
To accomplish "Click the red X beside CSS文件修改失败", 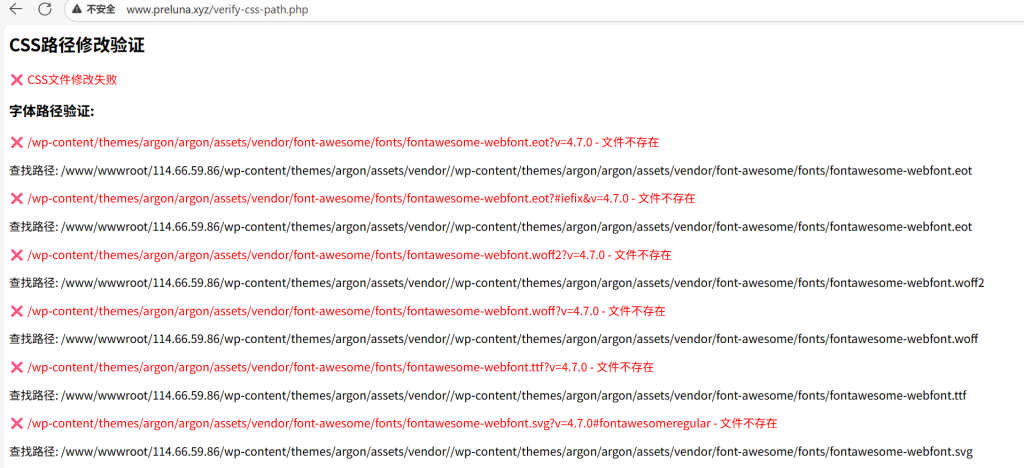I will pos(16,79).
